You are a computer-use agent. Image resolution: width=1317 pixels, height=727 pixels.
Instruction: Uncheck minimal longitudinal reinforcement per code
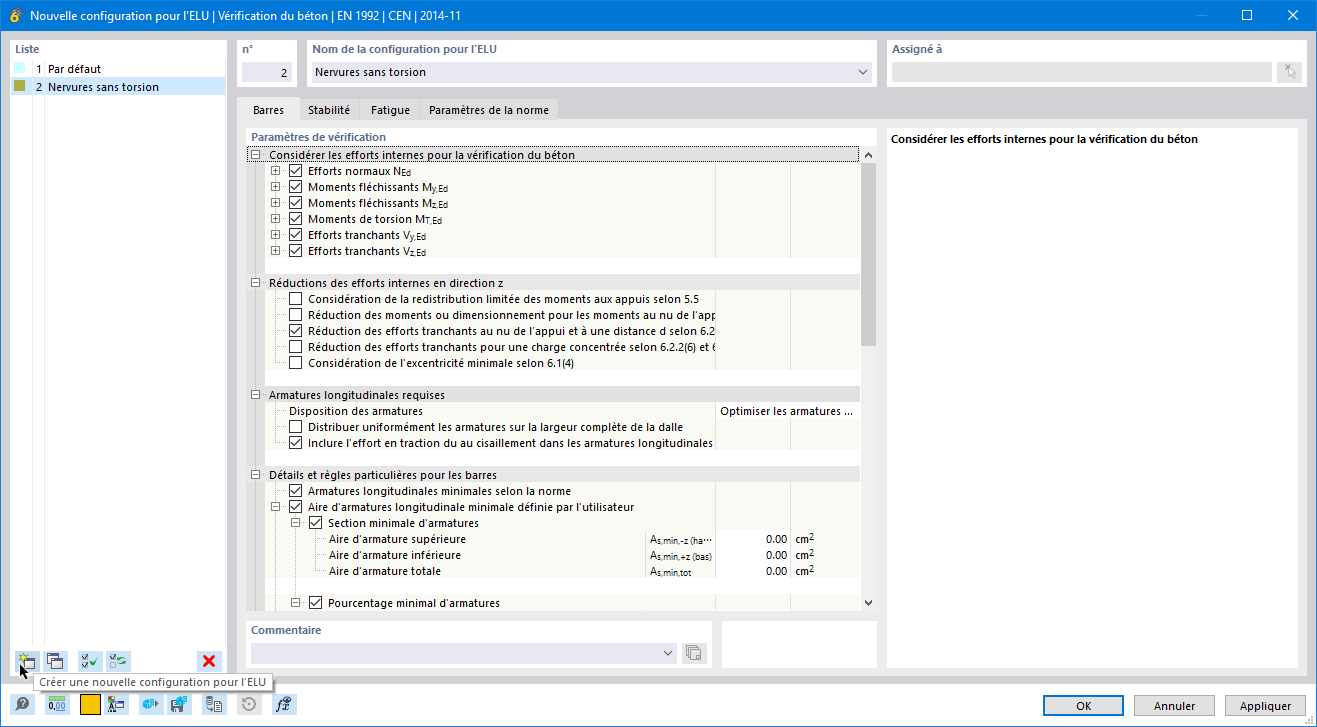(296, 490)
